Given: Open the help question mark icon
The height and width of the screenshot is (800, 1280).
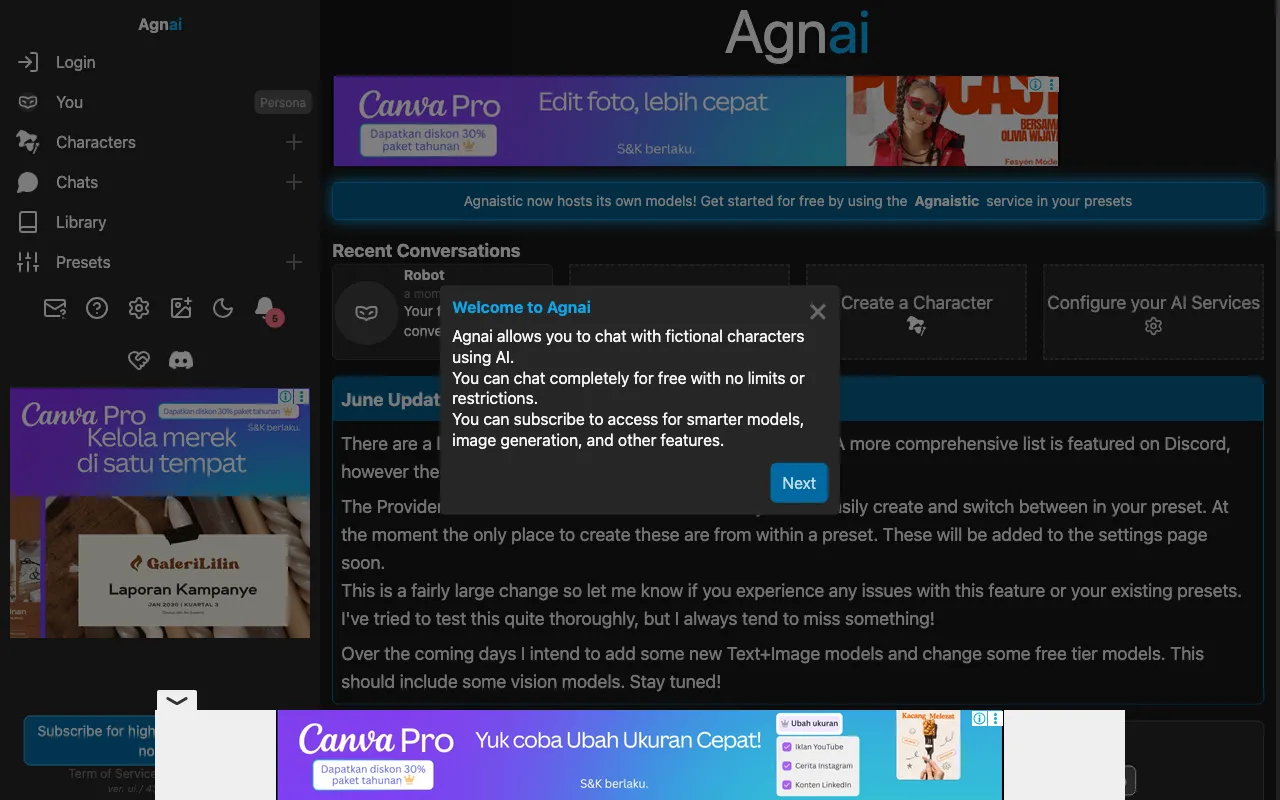Looking at the screenshot, I should pyautogui.click(x=97, y=308).
